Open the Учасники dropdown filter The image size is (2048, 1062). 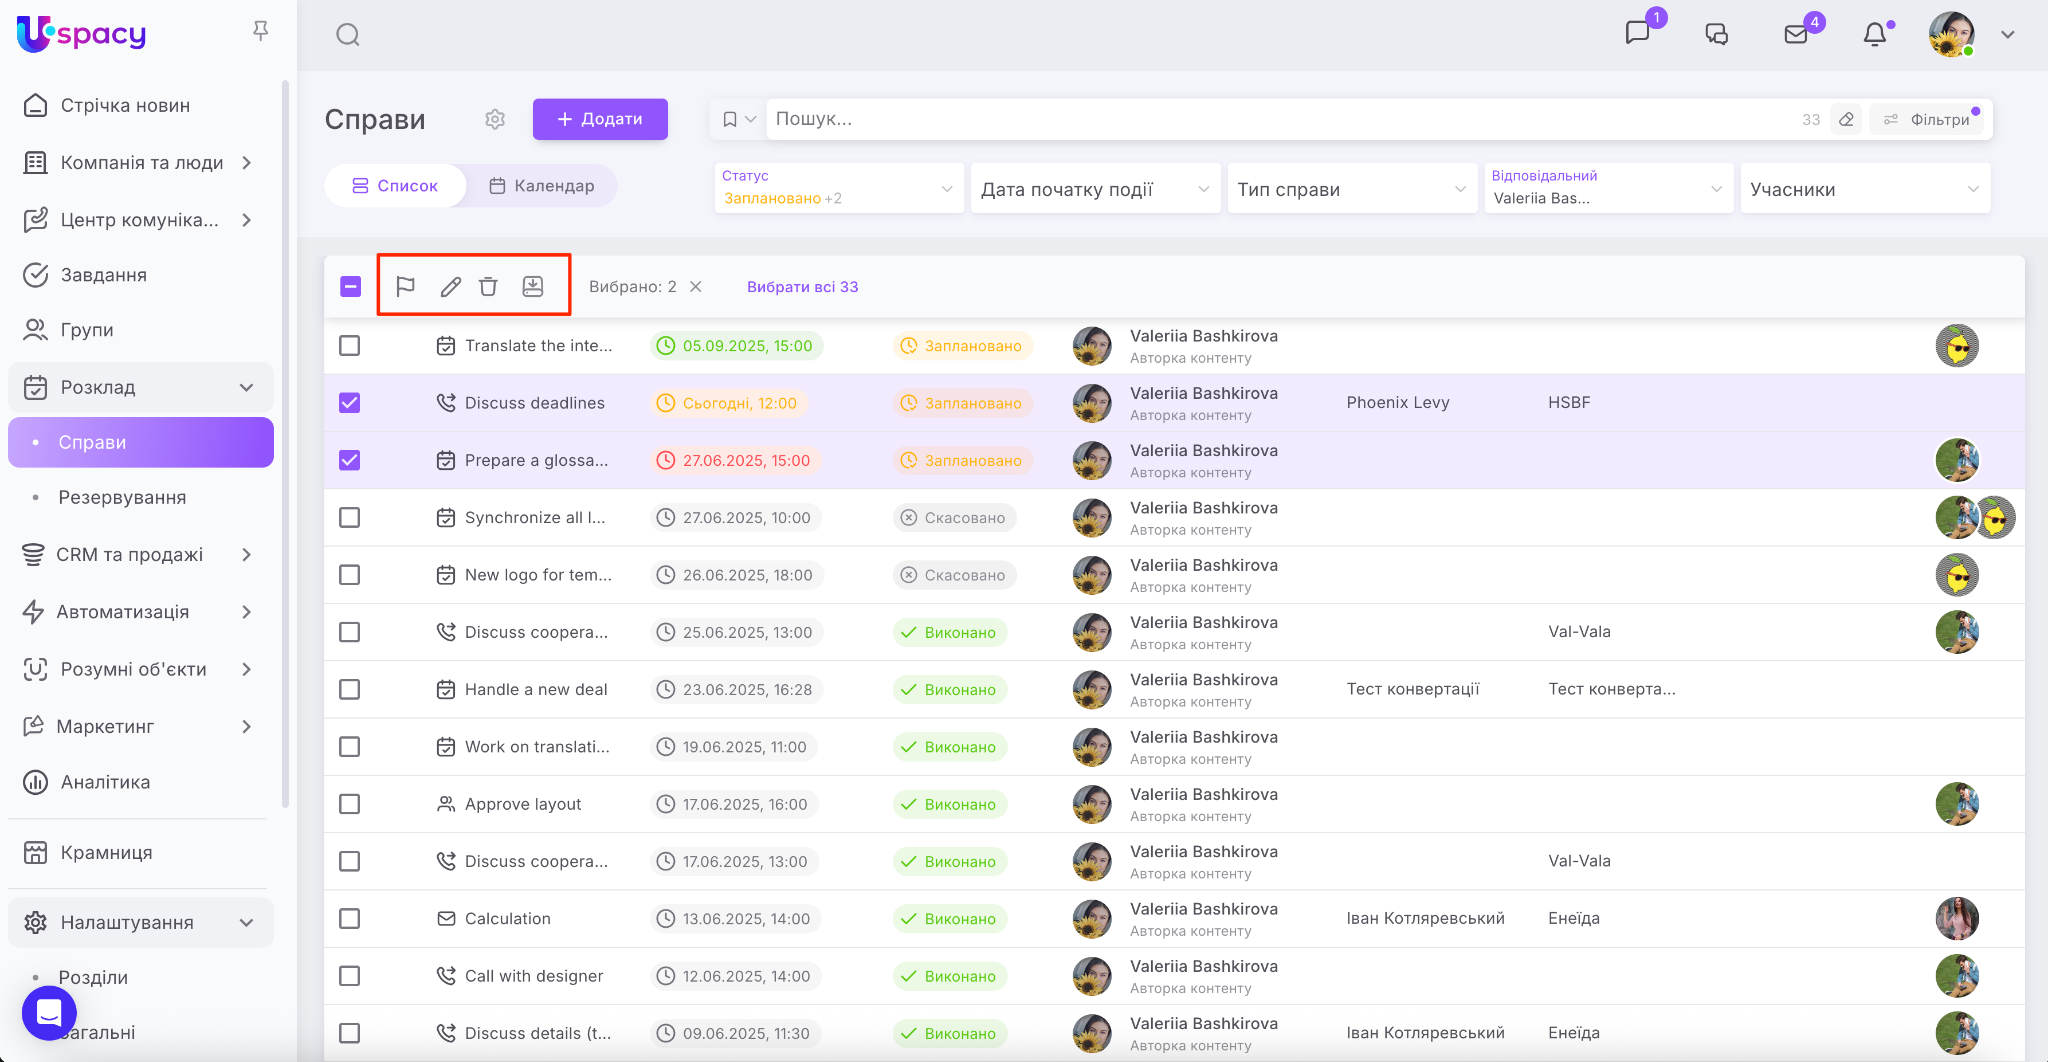[1864, 190]
